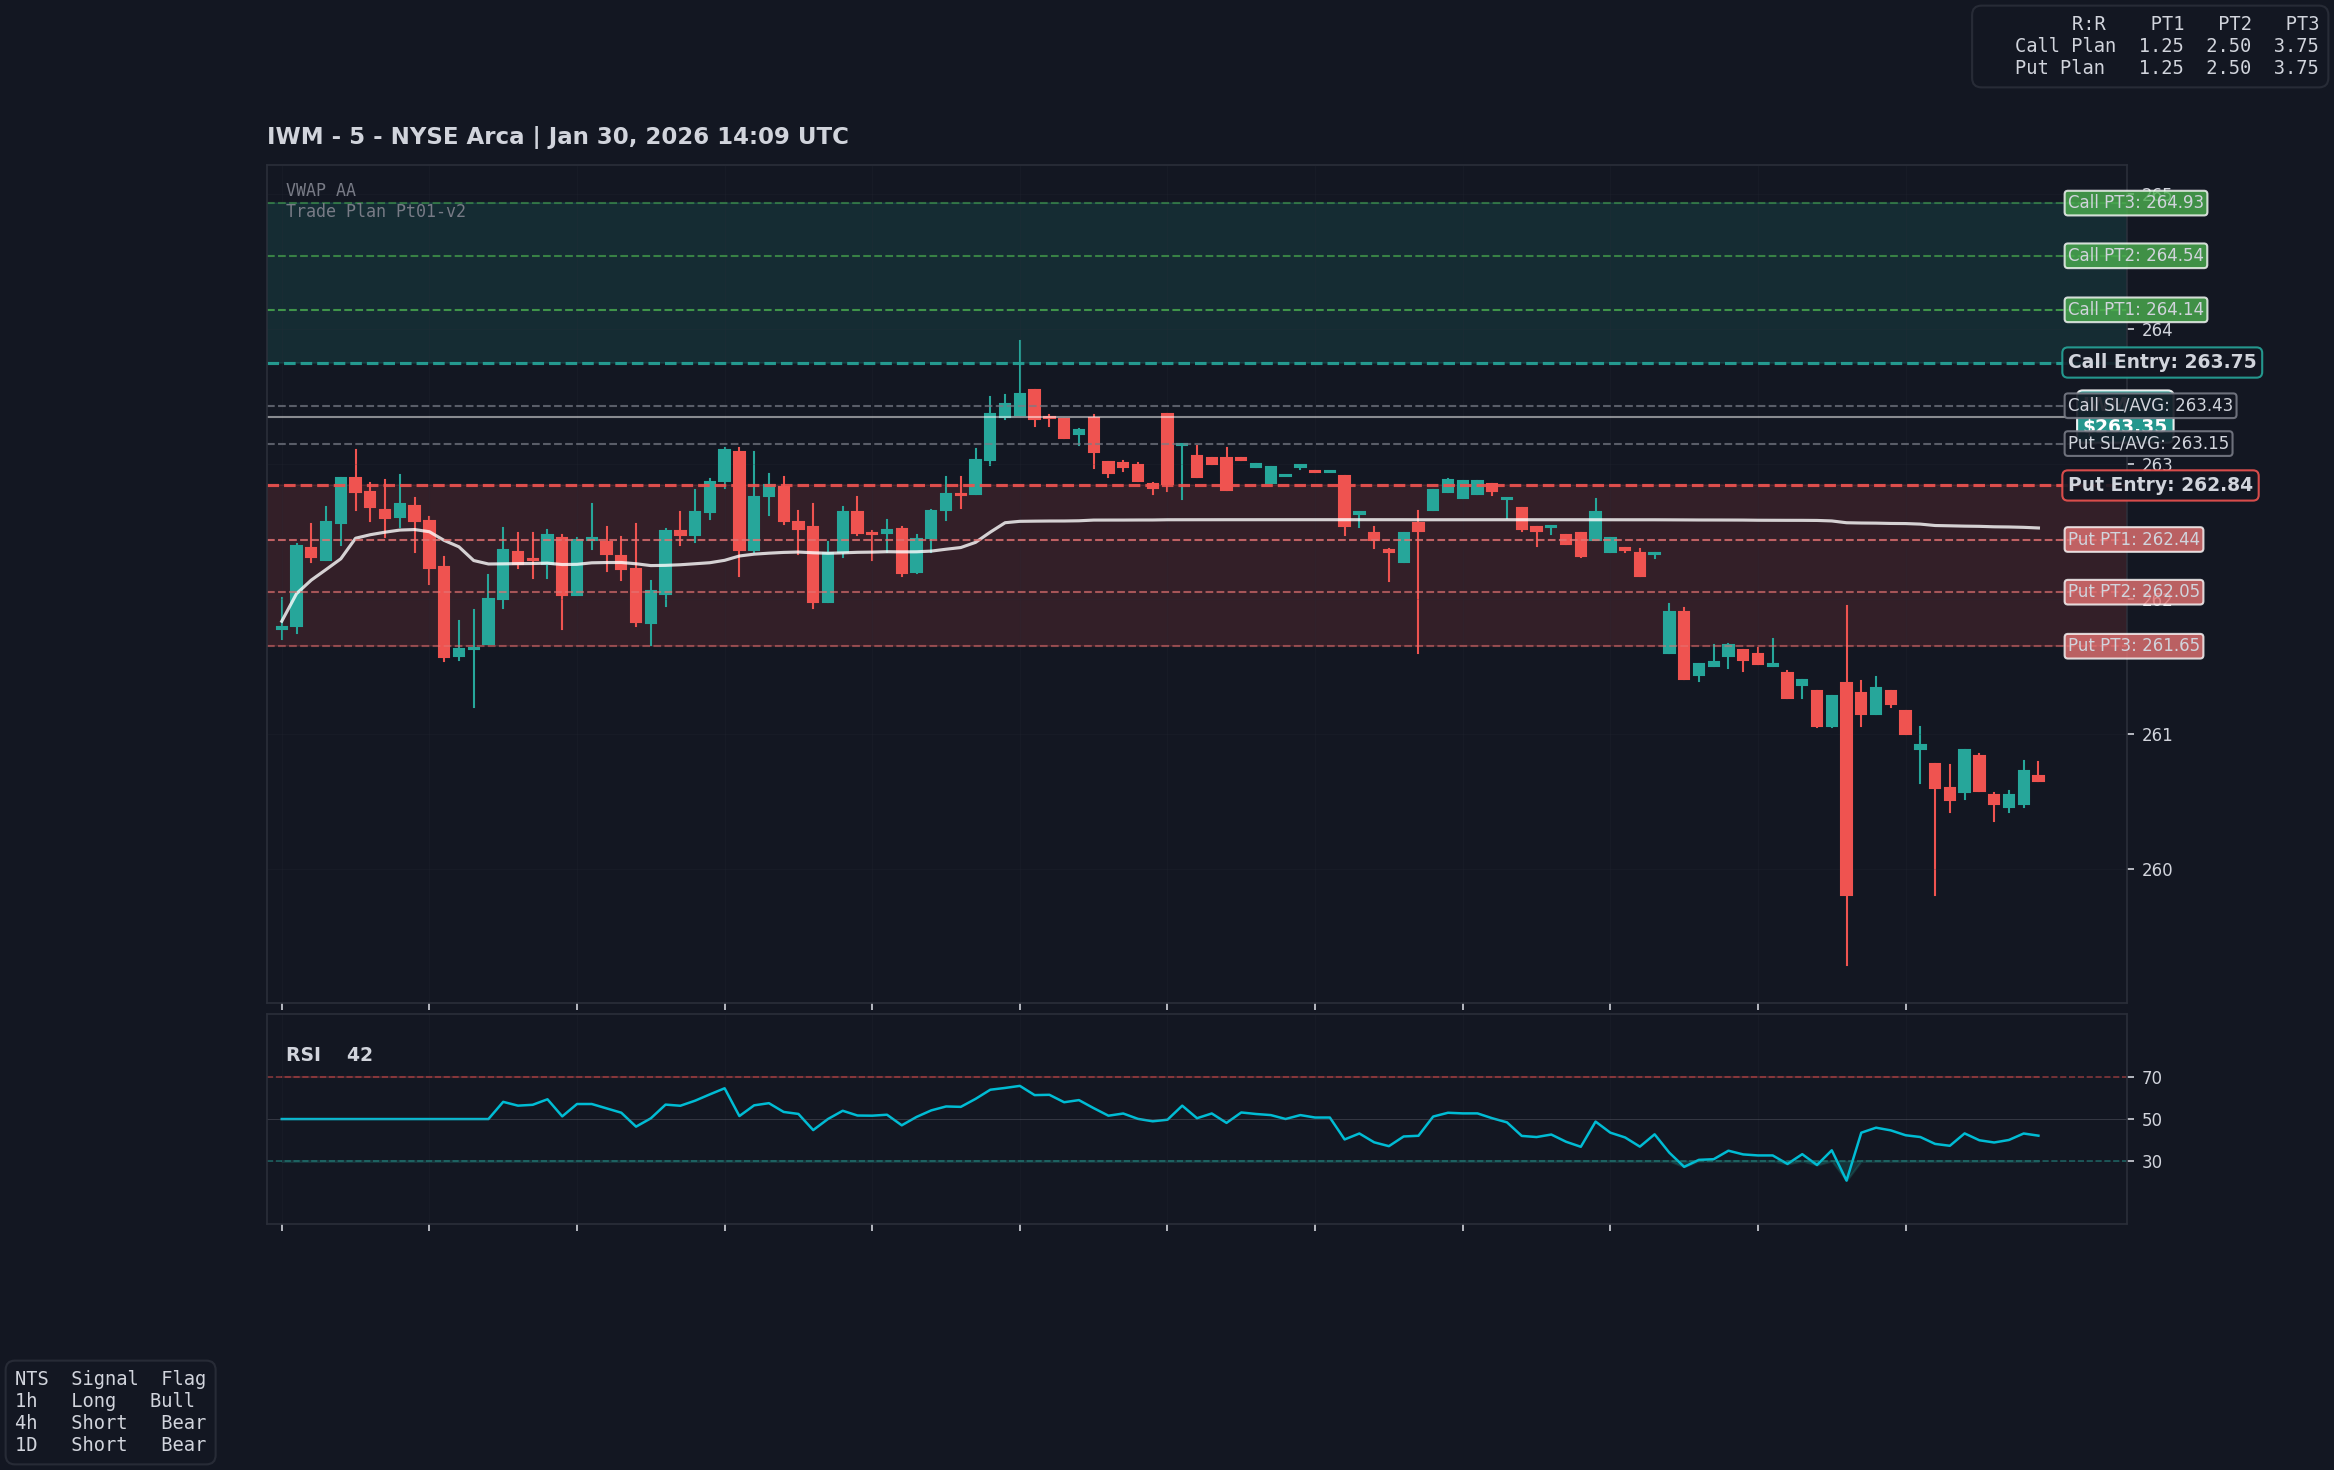Open the Put Entry: 262.84 level settings
Image resolution: width=2334 pixels, height=1470 pixels.
pos(2160,485)
